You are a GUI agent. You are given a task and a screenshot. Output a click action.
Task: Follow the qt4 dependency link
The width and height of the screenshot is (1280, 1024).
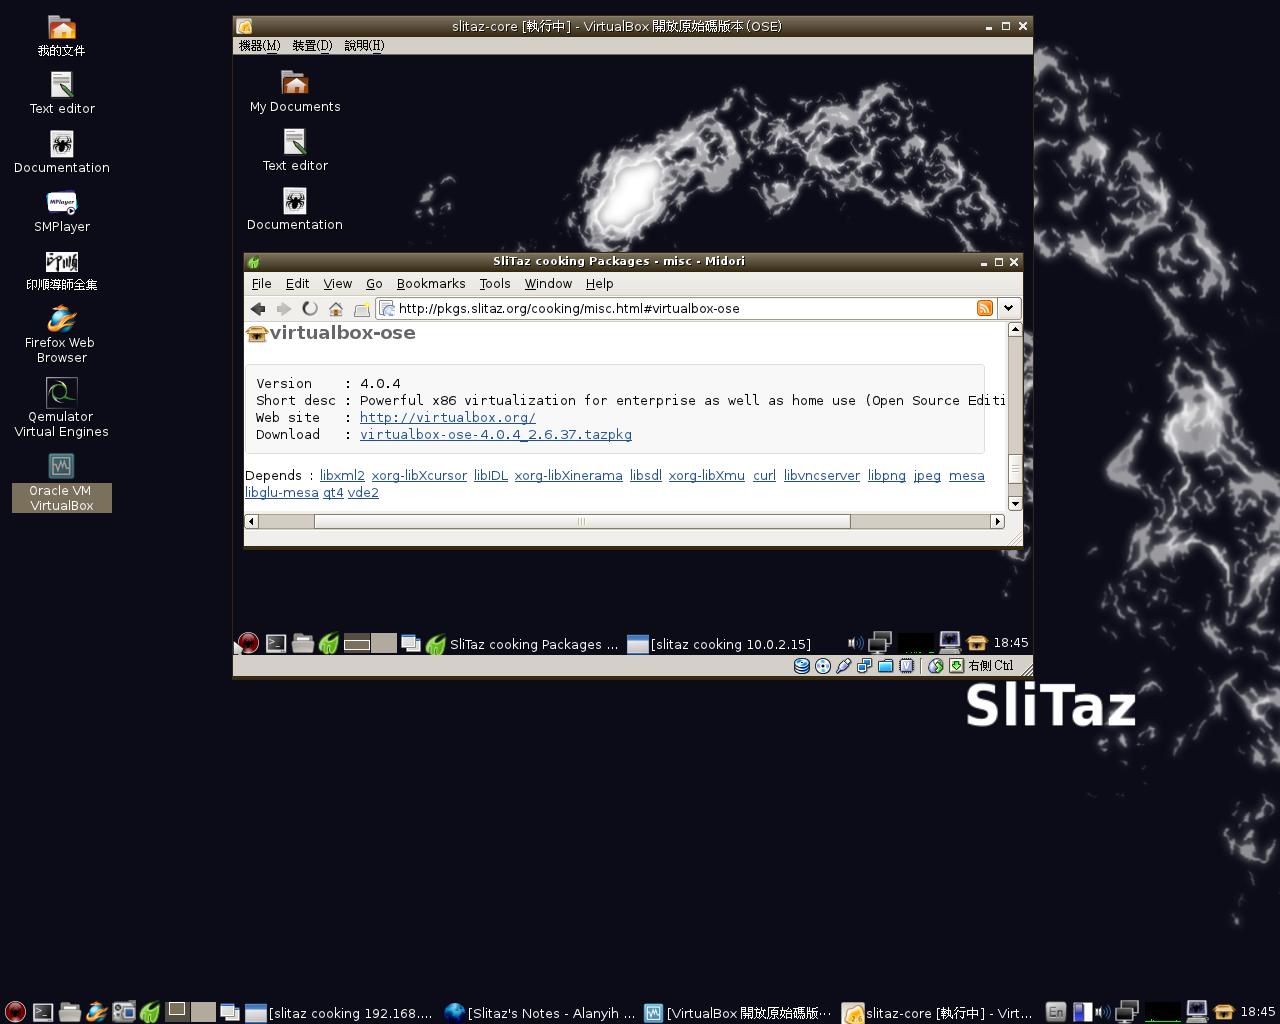pos(333,492)
